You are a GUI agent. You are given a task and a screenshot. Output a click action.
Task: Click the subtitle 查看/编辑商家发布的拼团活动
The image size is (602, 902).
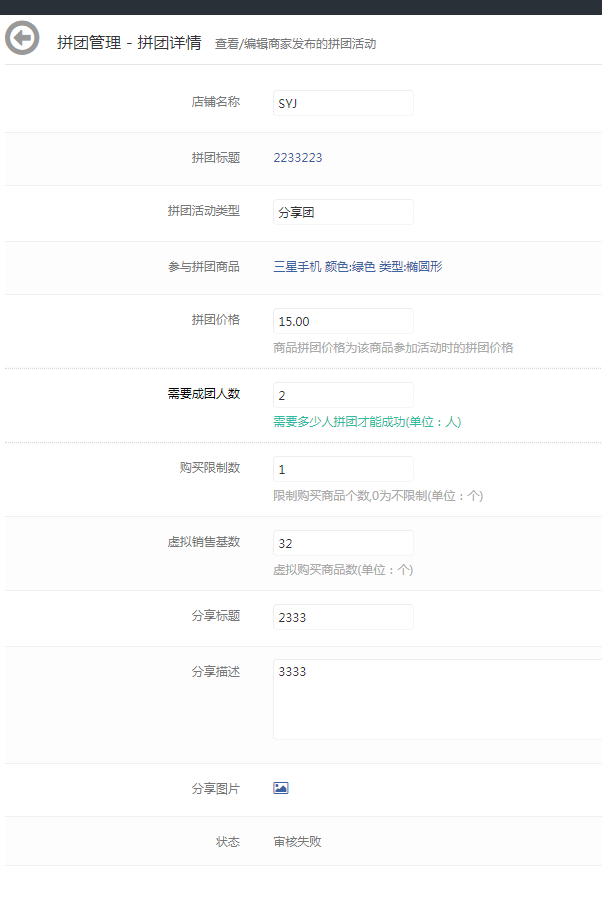click(295, 44)
